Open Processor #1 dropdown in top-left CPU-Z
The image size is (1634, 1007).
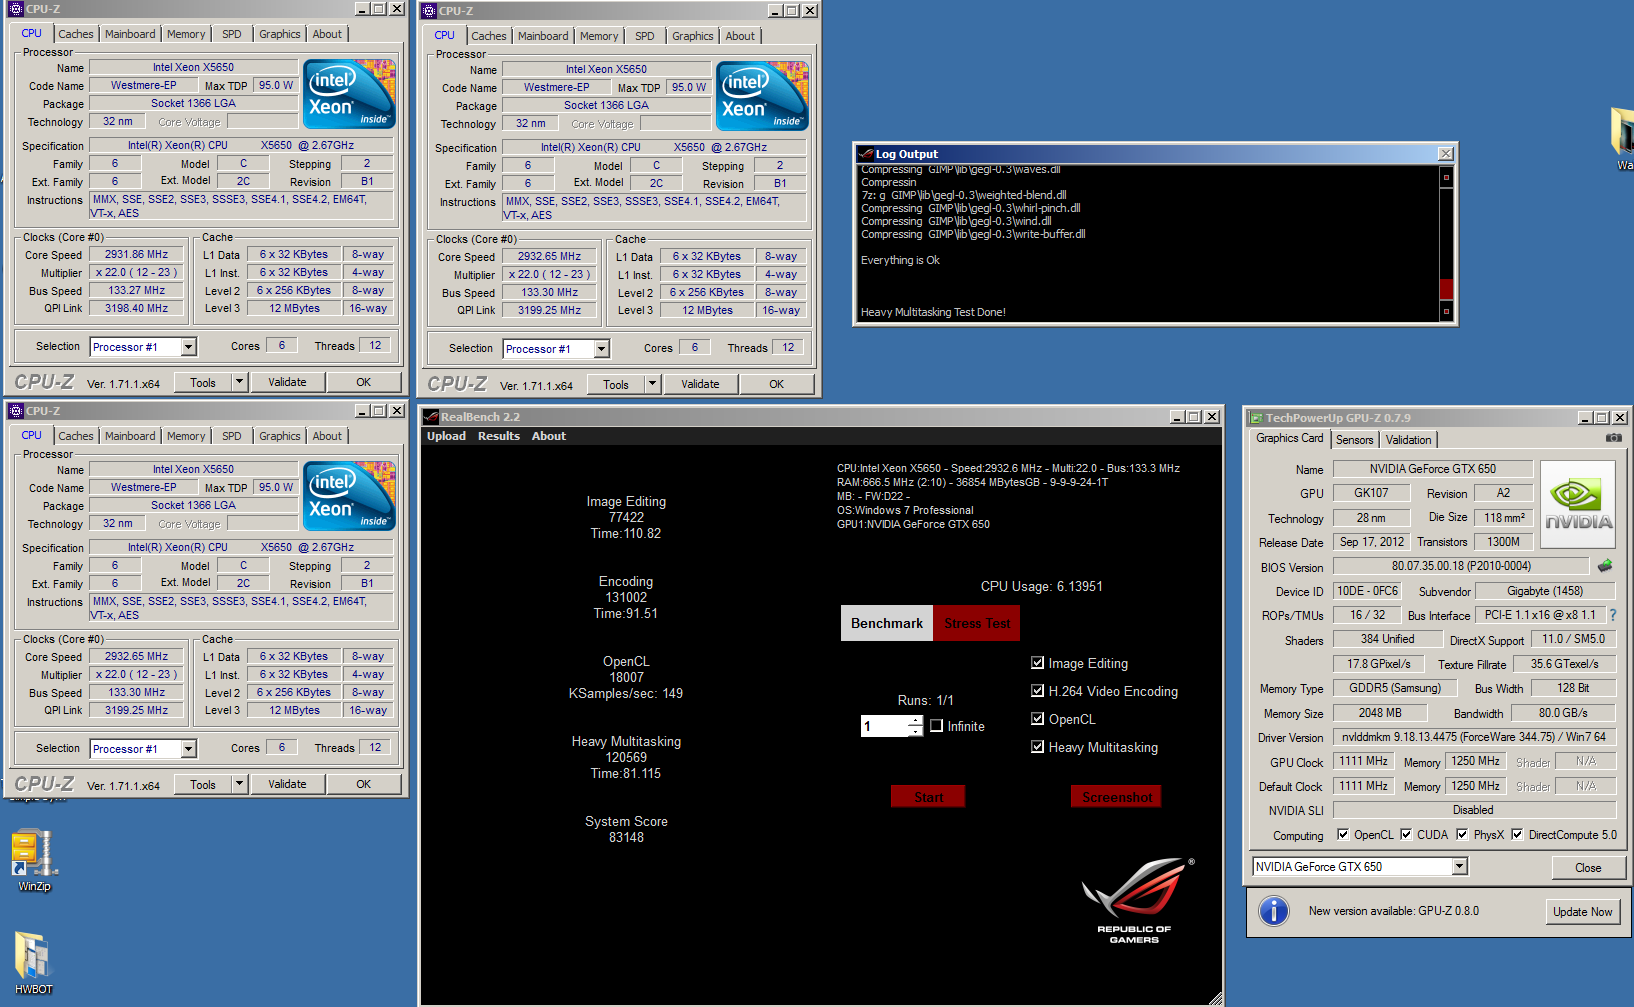click(x=188, y=347)
